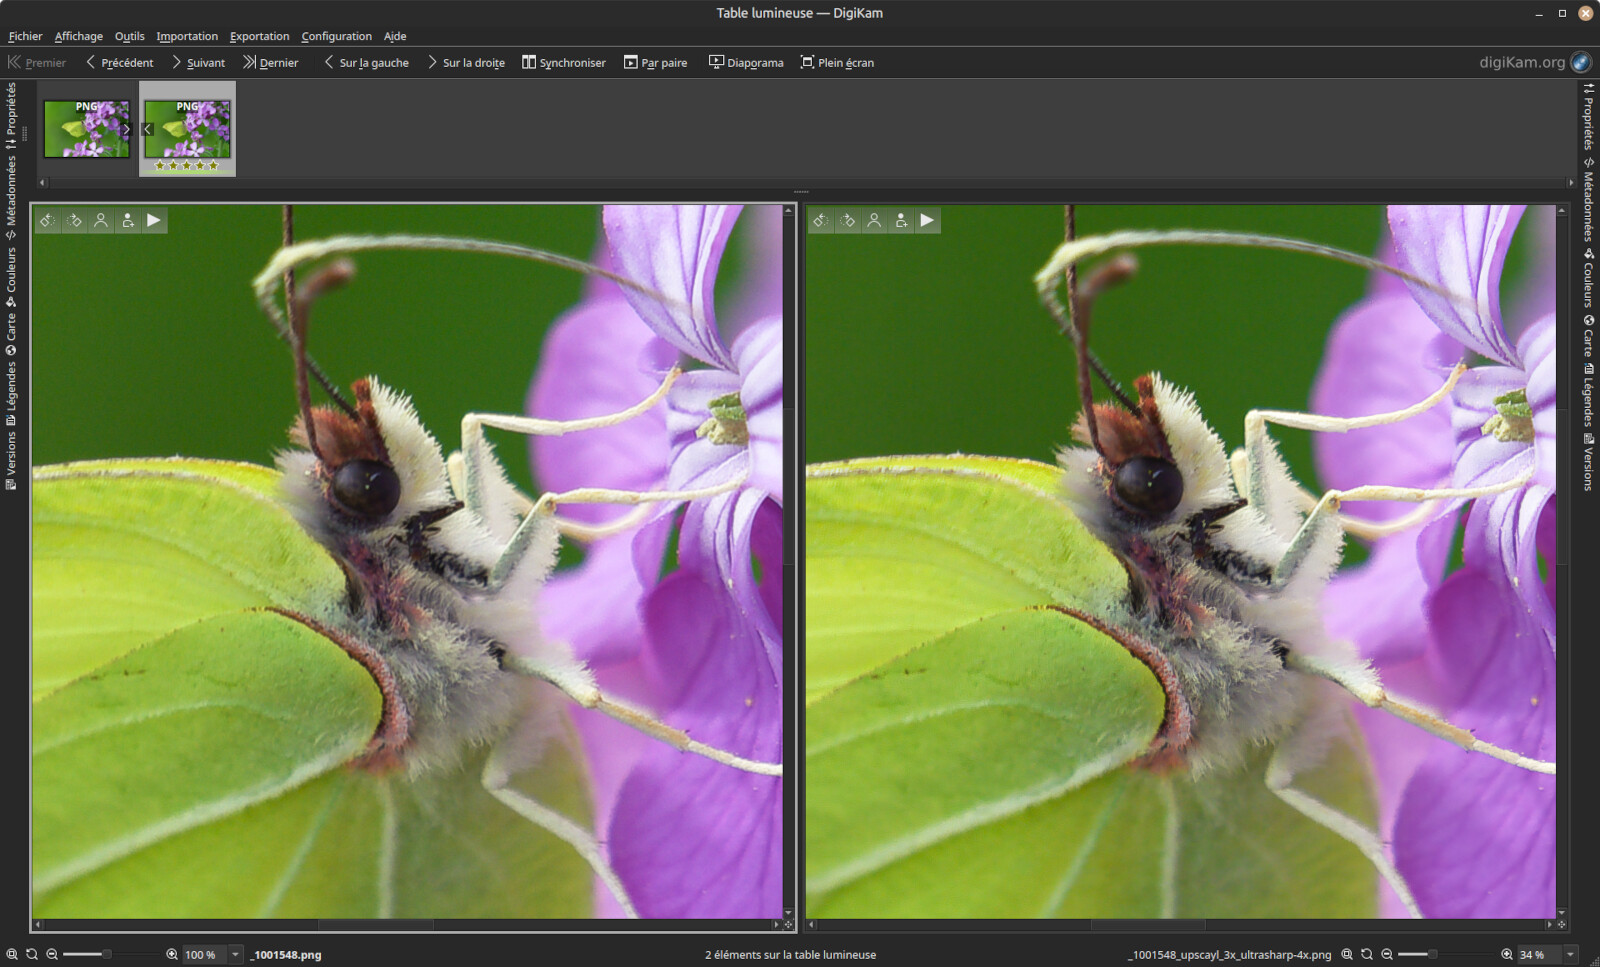Toggle Plein écran mode
Screen dimensions: 1600x967
point(837,62)
